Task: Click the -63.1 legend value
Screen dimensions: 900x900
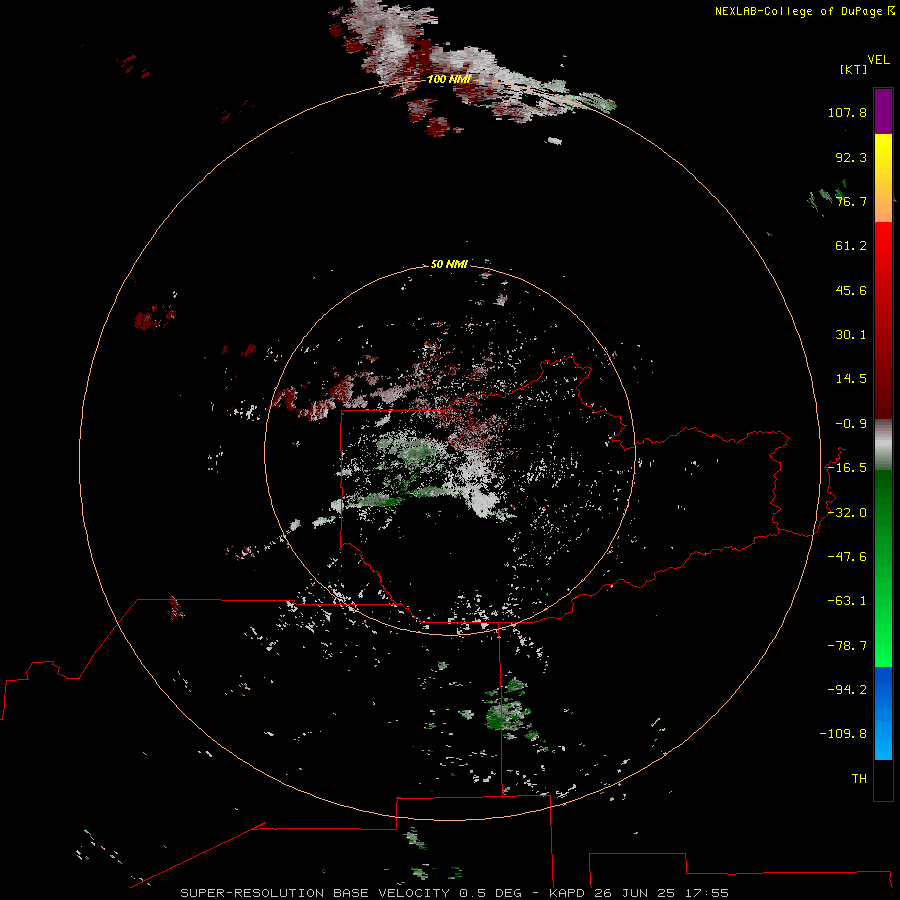Action: [847, 601]
